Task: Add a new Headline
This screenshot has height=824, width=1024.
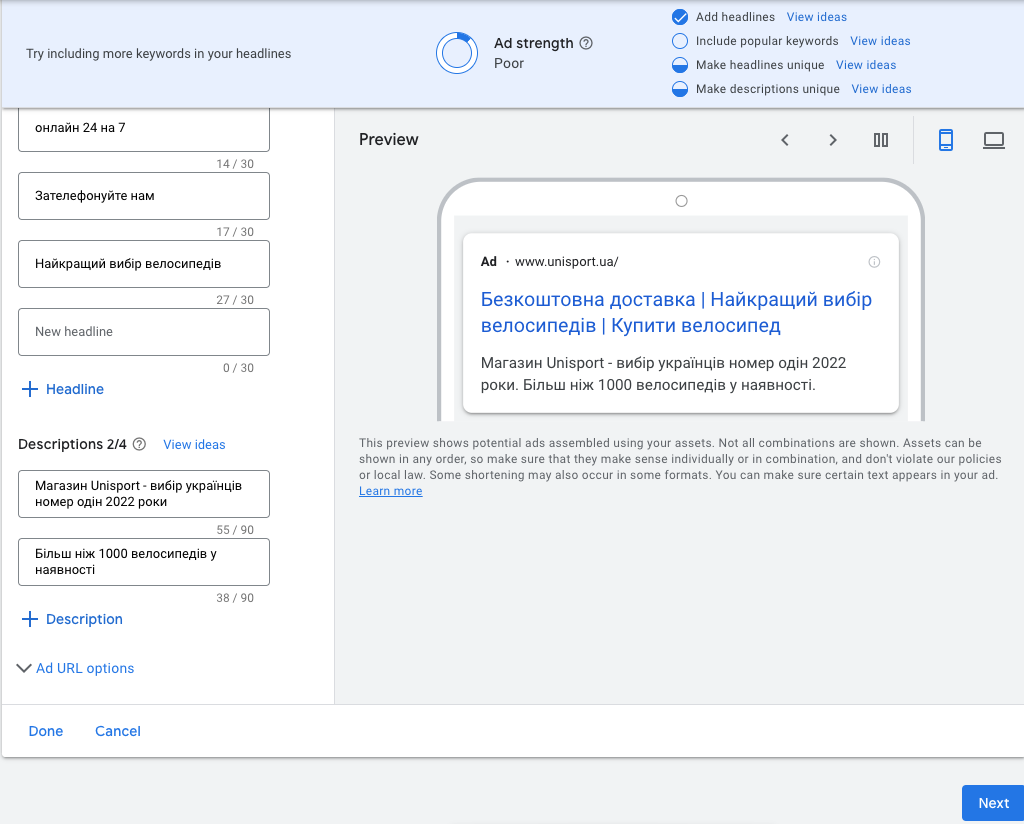Action: 63,389
